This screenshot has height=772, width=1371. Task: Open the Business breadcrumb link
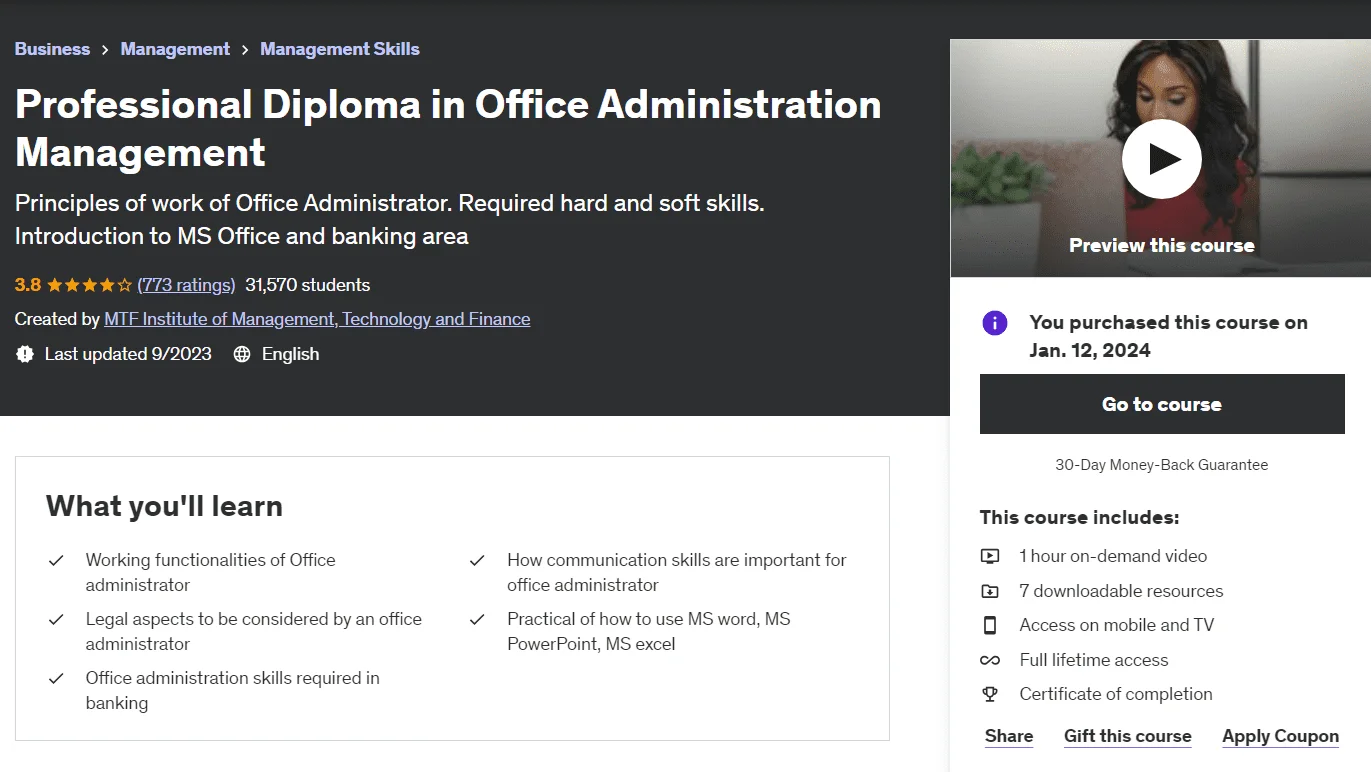[x=52, y=49]
